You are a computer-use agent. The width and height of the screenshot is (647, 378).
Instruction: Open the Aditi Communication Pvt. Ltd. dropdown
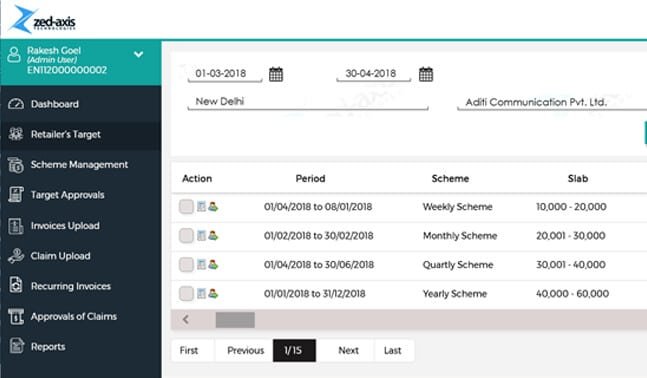pyautogui.click(x=552, y=102)
